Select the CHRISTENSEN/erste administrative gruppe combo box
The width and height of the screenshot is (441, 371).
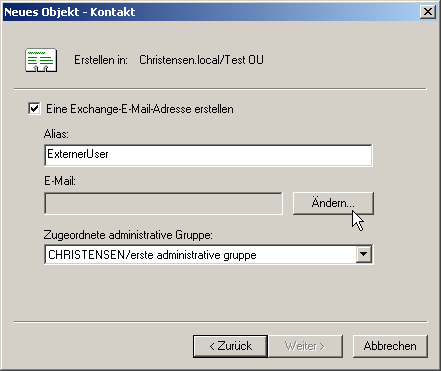click(209, 255)
